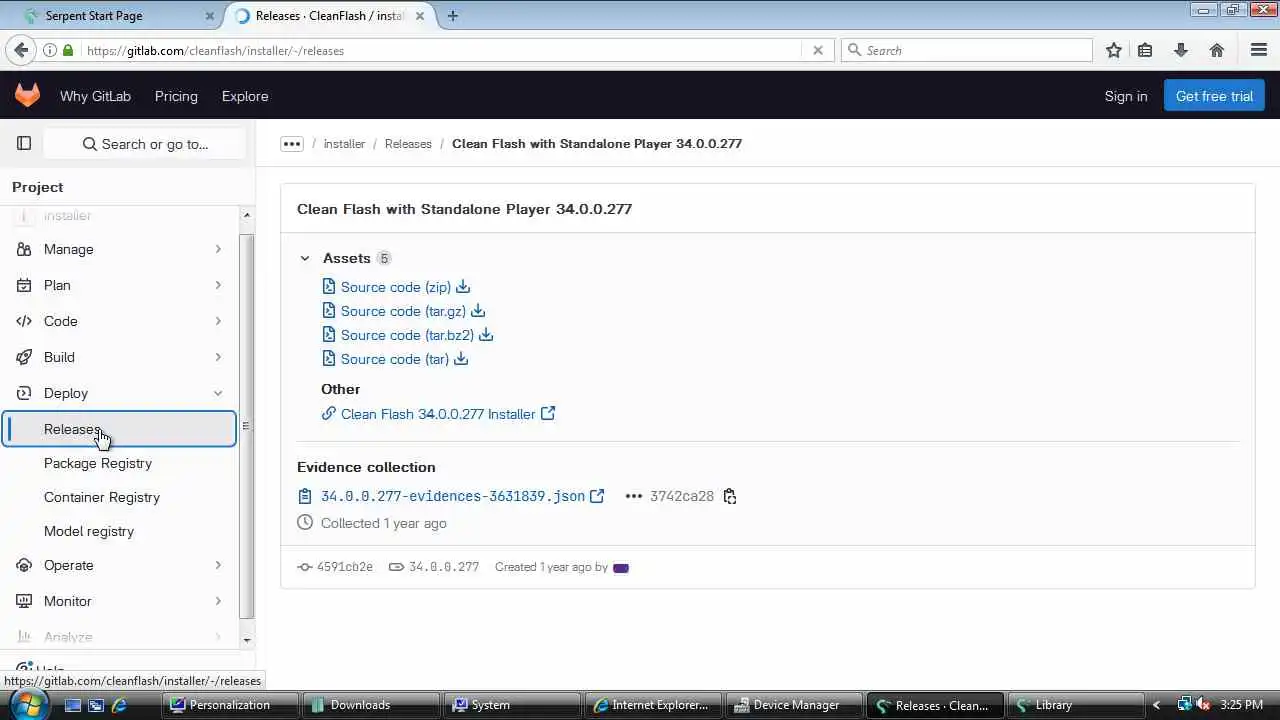This screenshot has height=720, width=1280.
Task: Go to browser home icon
Action: tap(1217, 50)
